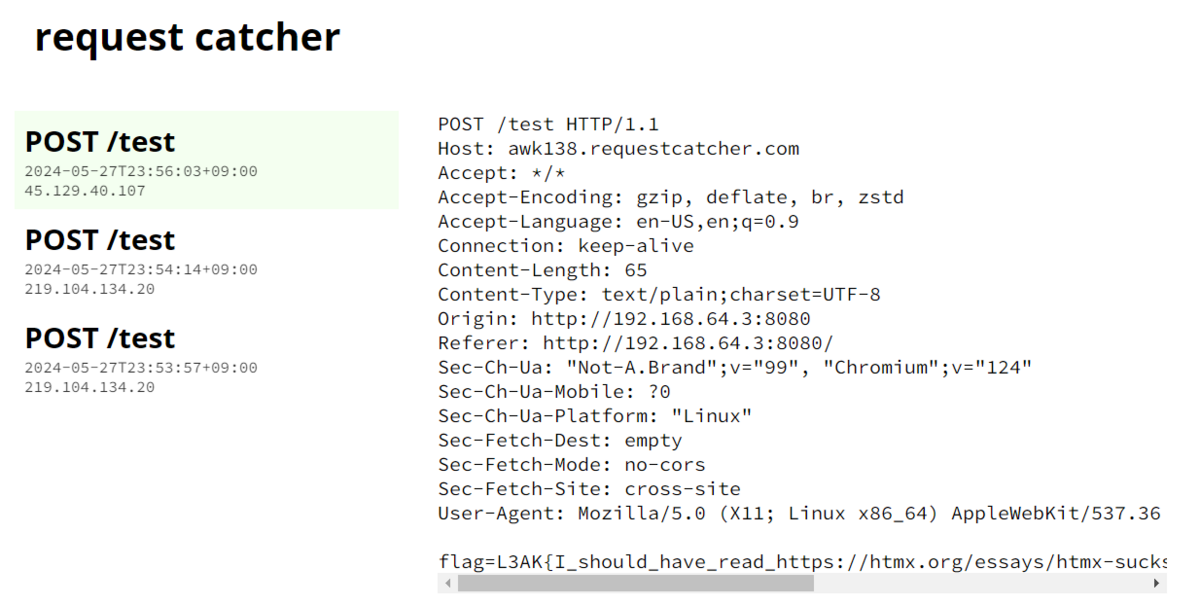Viewport: 1200px width, 605px height.
Task: Click the POST /test HTTP/1.1 request line
Action: (548, 125)
